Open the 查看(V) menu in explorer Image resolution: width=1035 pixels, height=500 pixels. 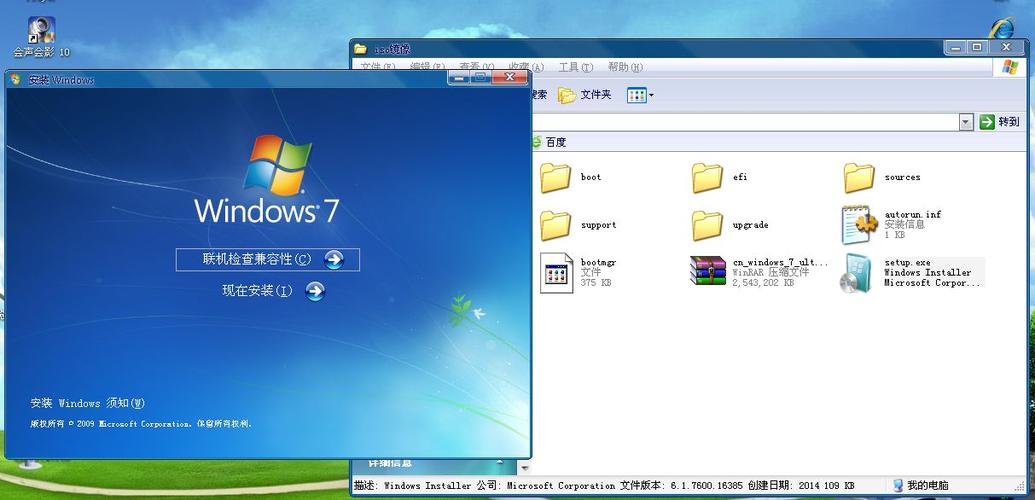click(x=477, y=67)
